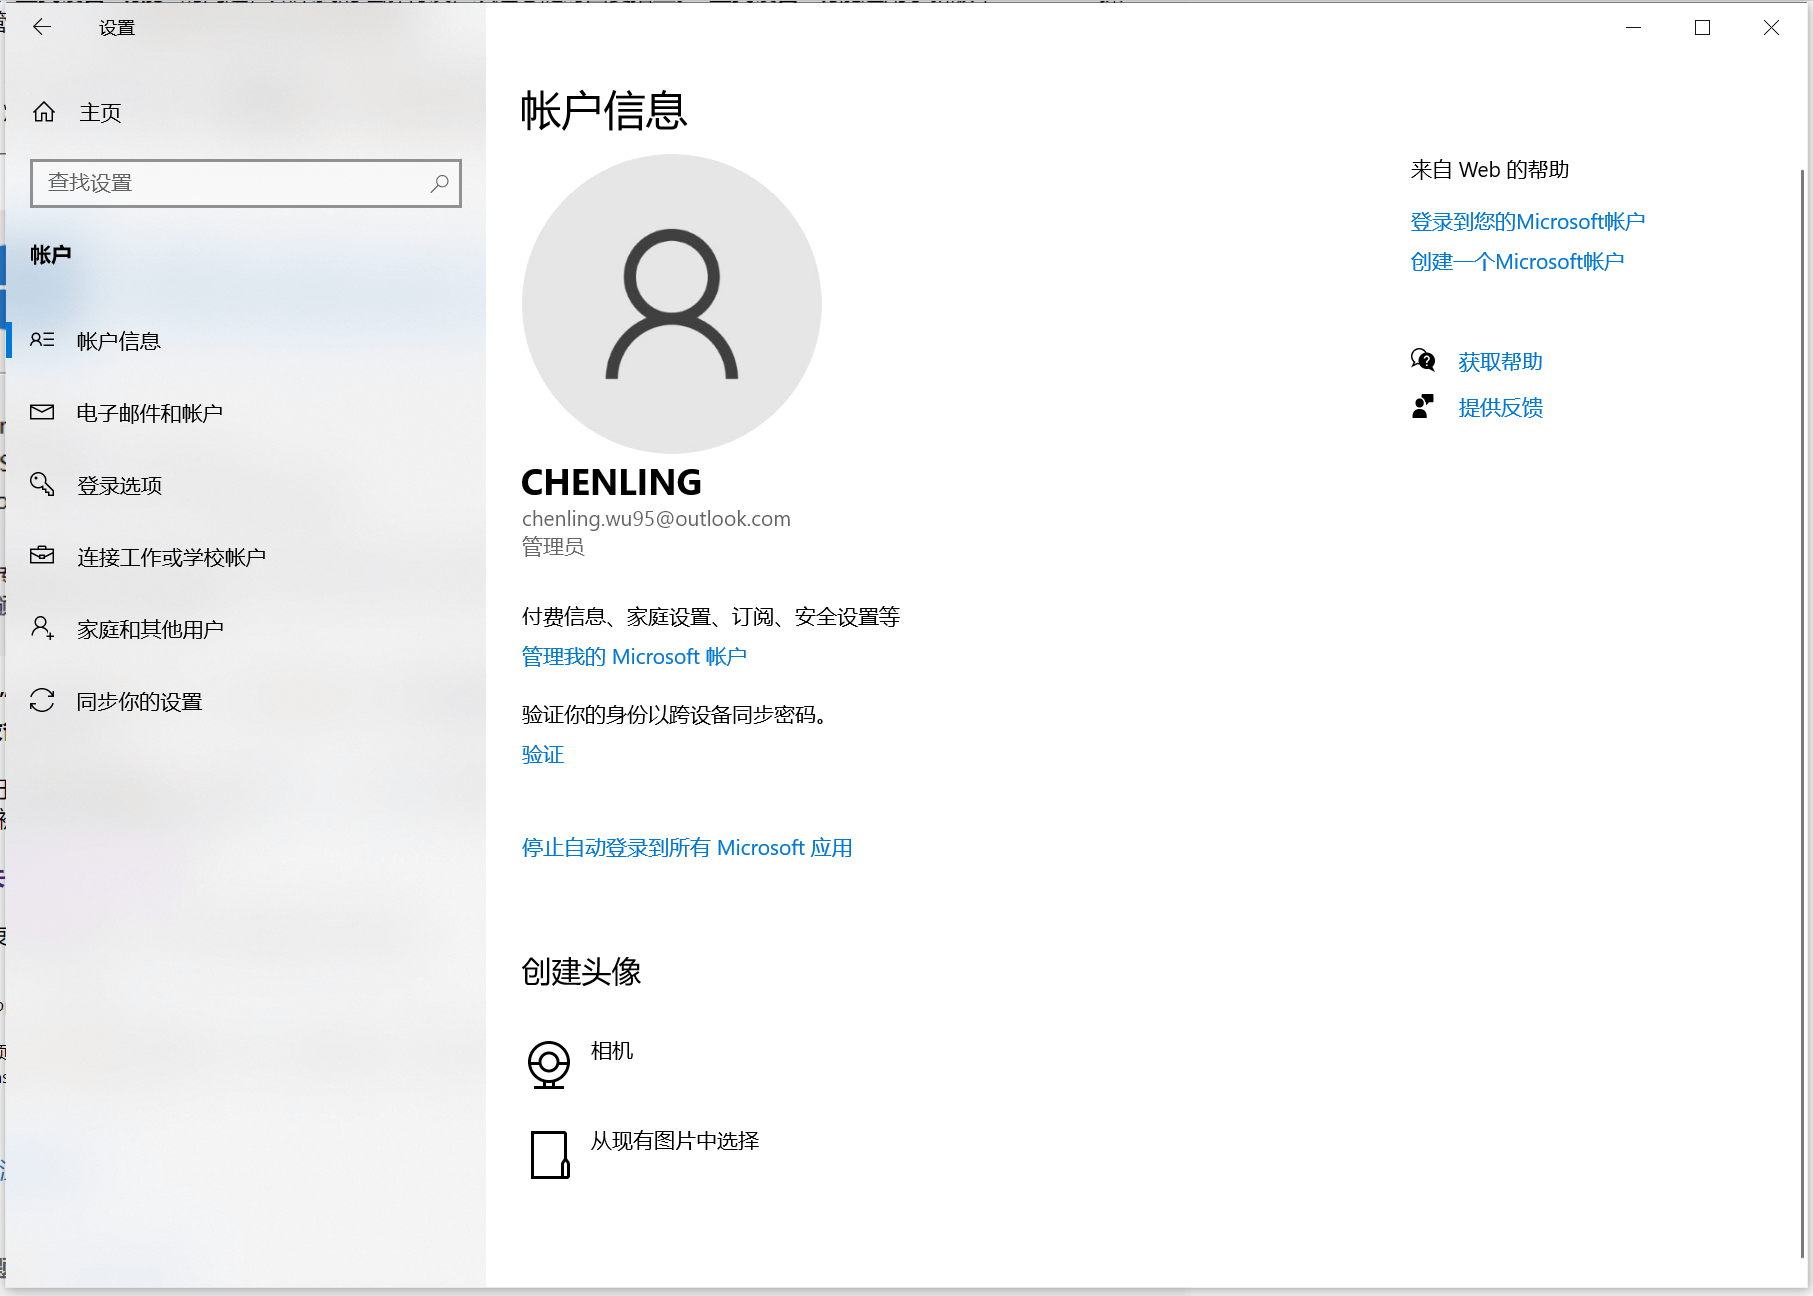Open 登录到您的Microsoft帐户 help link
1813x1296 pixels.
pyautogui.click(x=1527, y=221)
